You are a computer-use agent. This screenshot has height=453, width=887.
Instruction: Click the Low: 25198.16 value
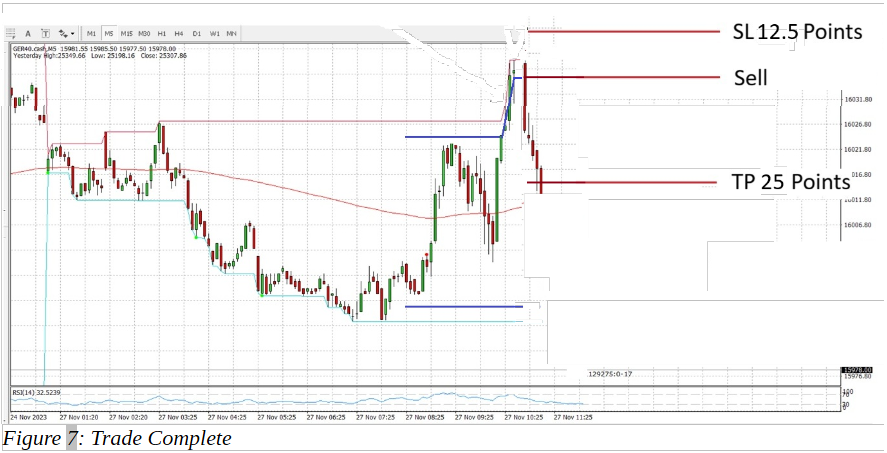(x=113, y=56)
